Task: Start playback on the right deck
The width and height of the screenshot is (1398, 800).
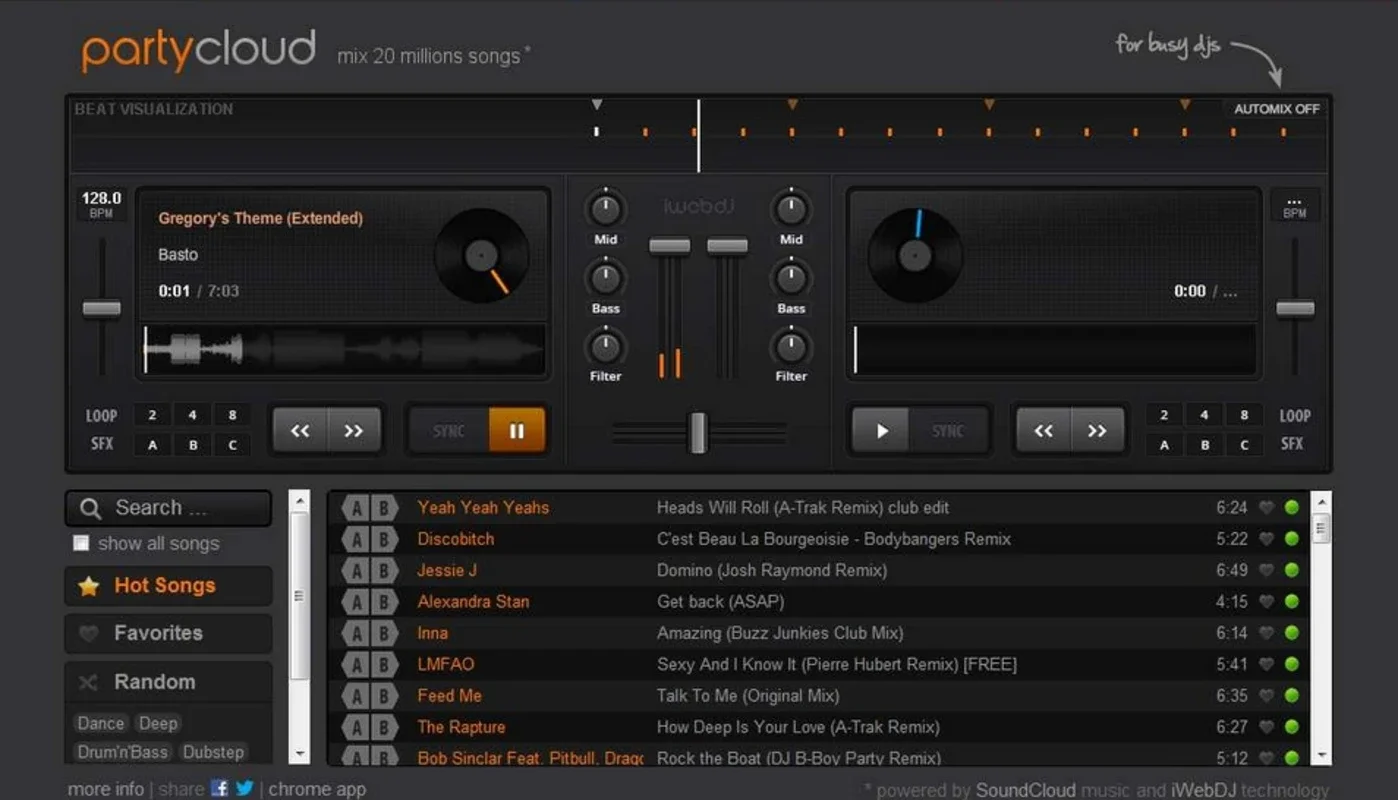Action: pos(881,431)
